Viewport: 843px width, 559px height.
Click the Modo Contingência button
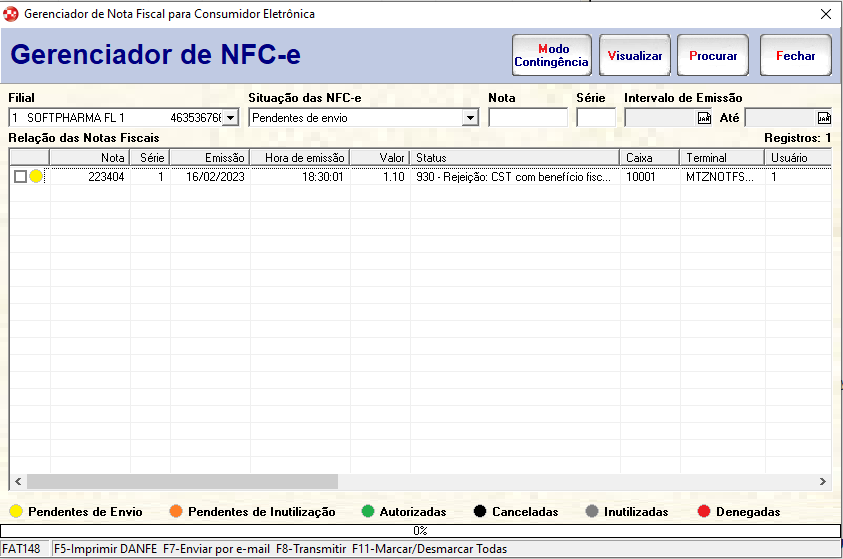point(552,55)
